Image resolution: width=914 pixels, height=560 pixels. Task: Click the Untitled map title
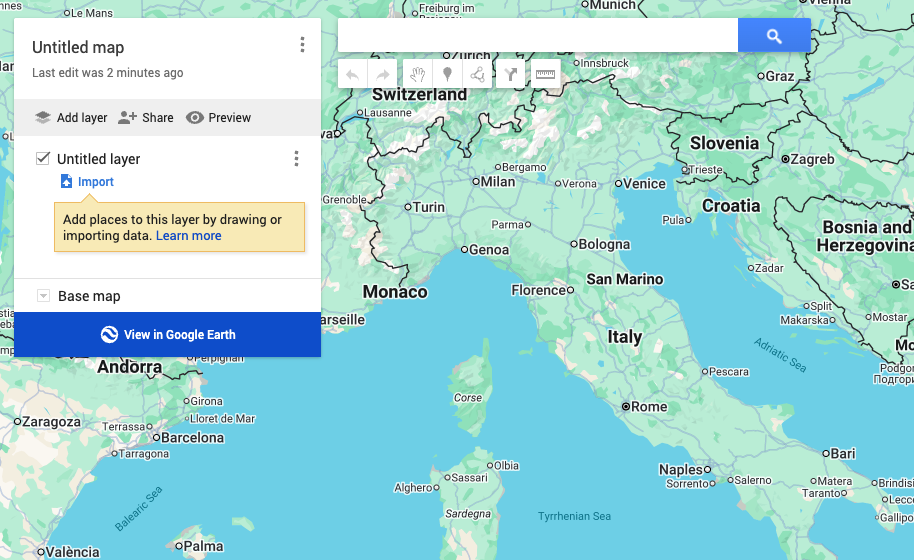point(78,47)
